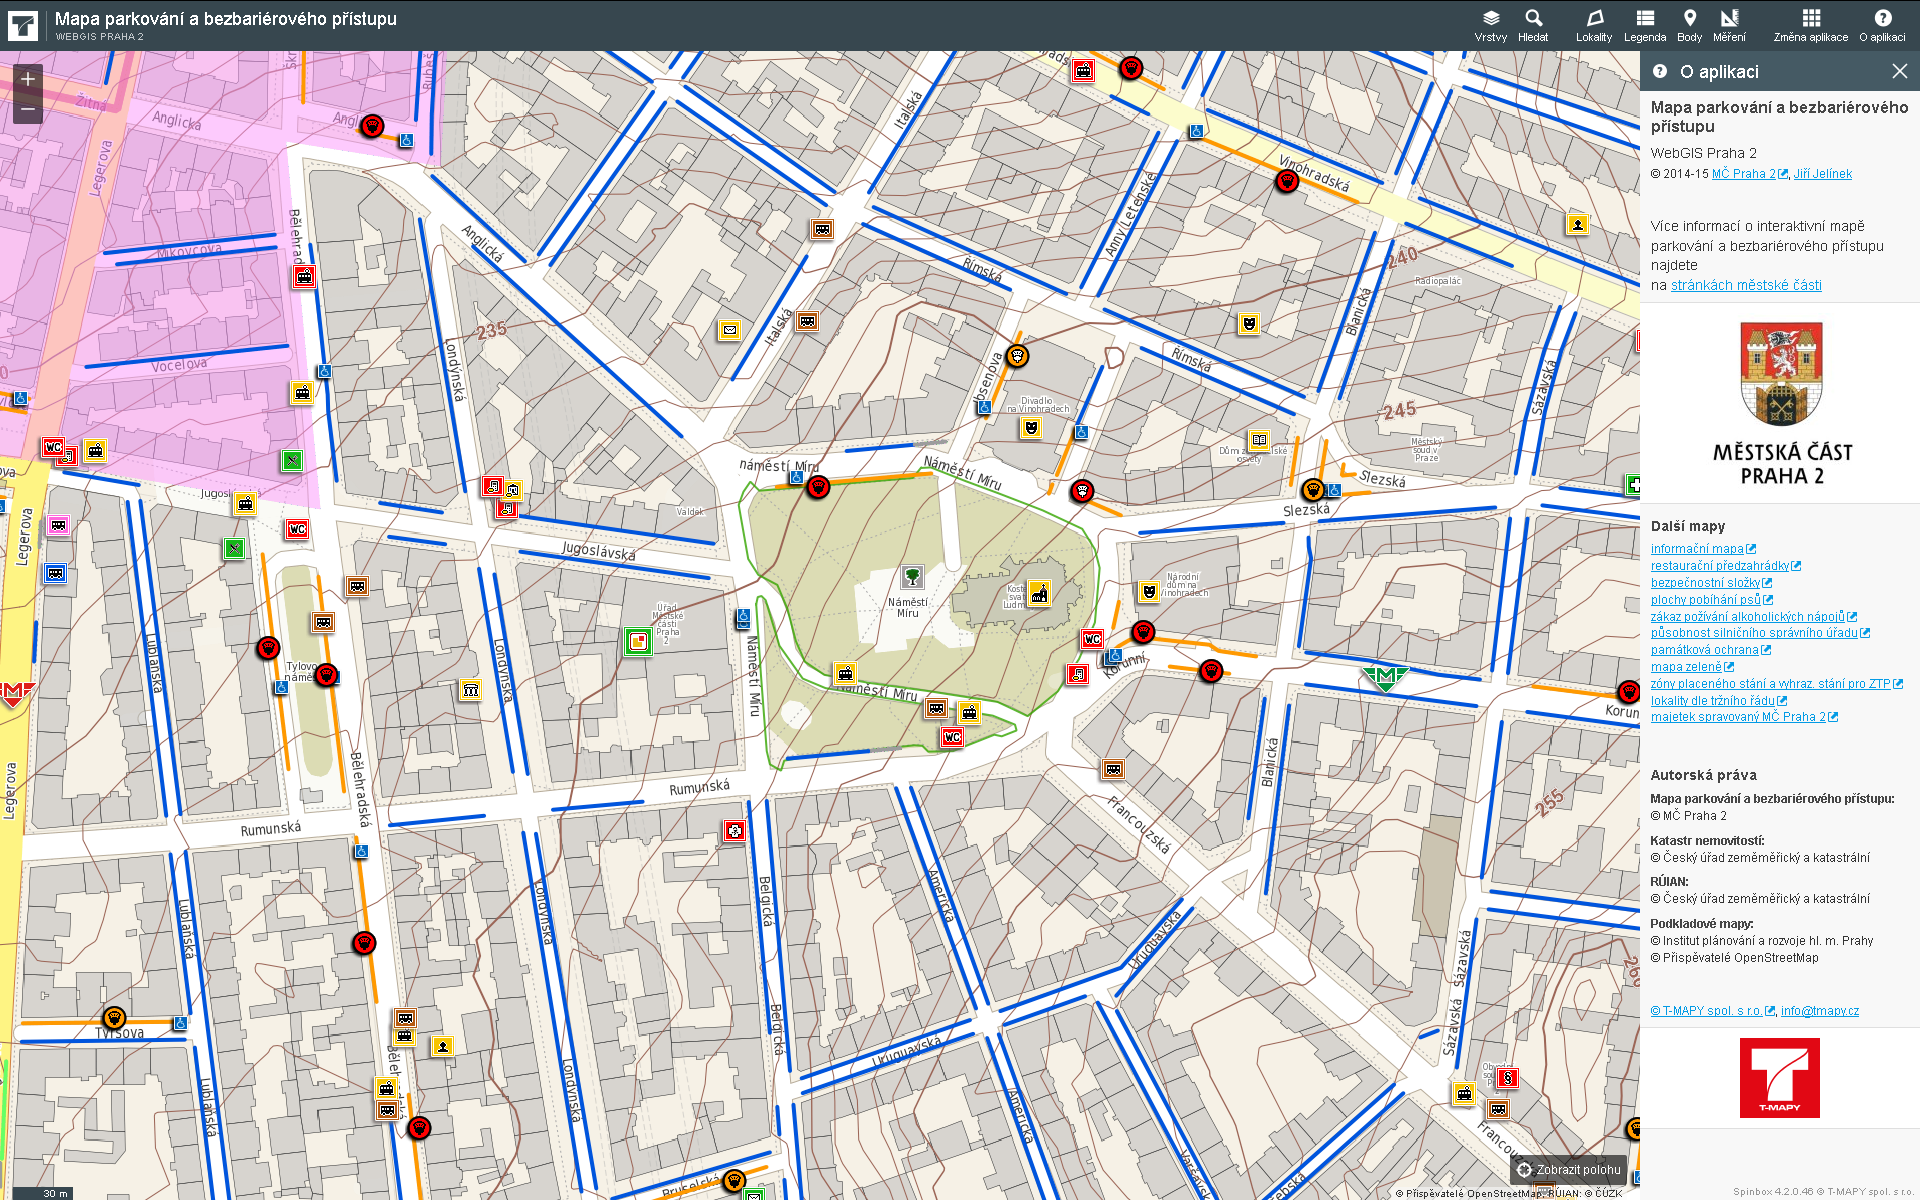Click the red WC icon on Korunní

pos(1092,639)
